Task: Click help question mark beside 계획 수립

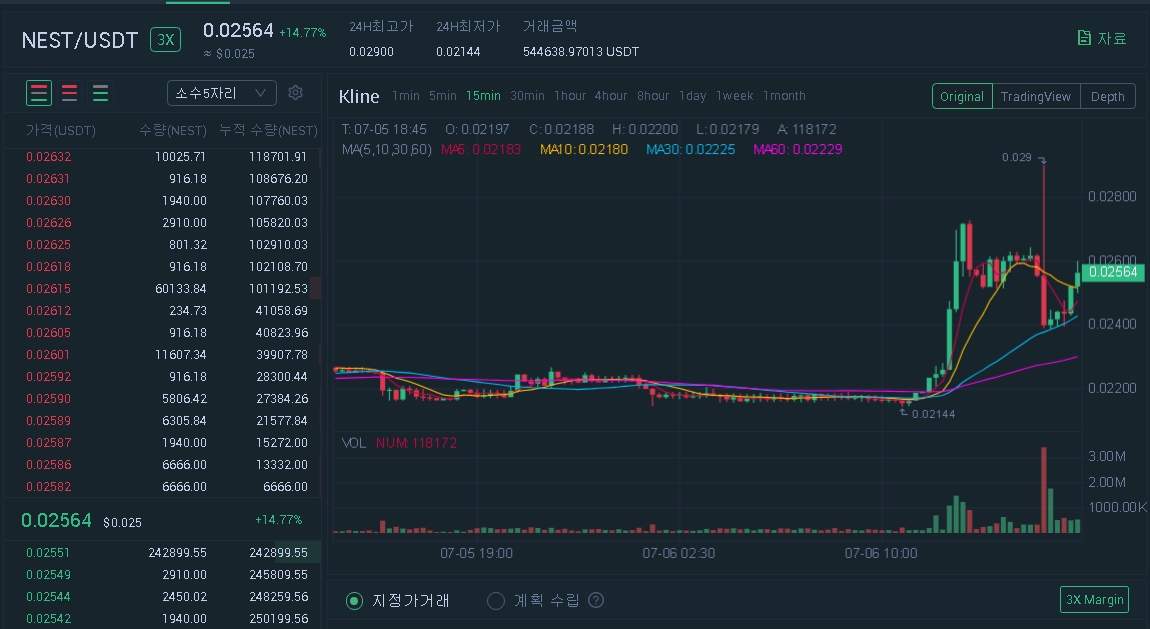Action: click(596, 601)
